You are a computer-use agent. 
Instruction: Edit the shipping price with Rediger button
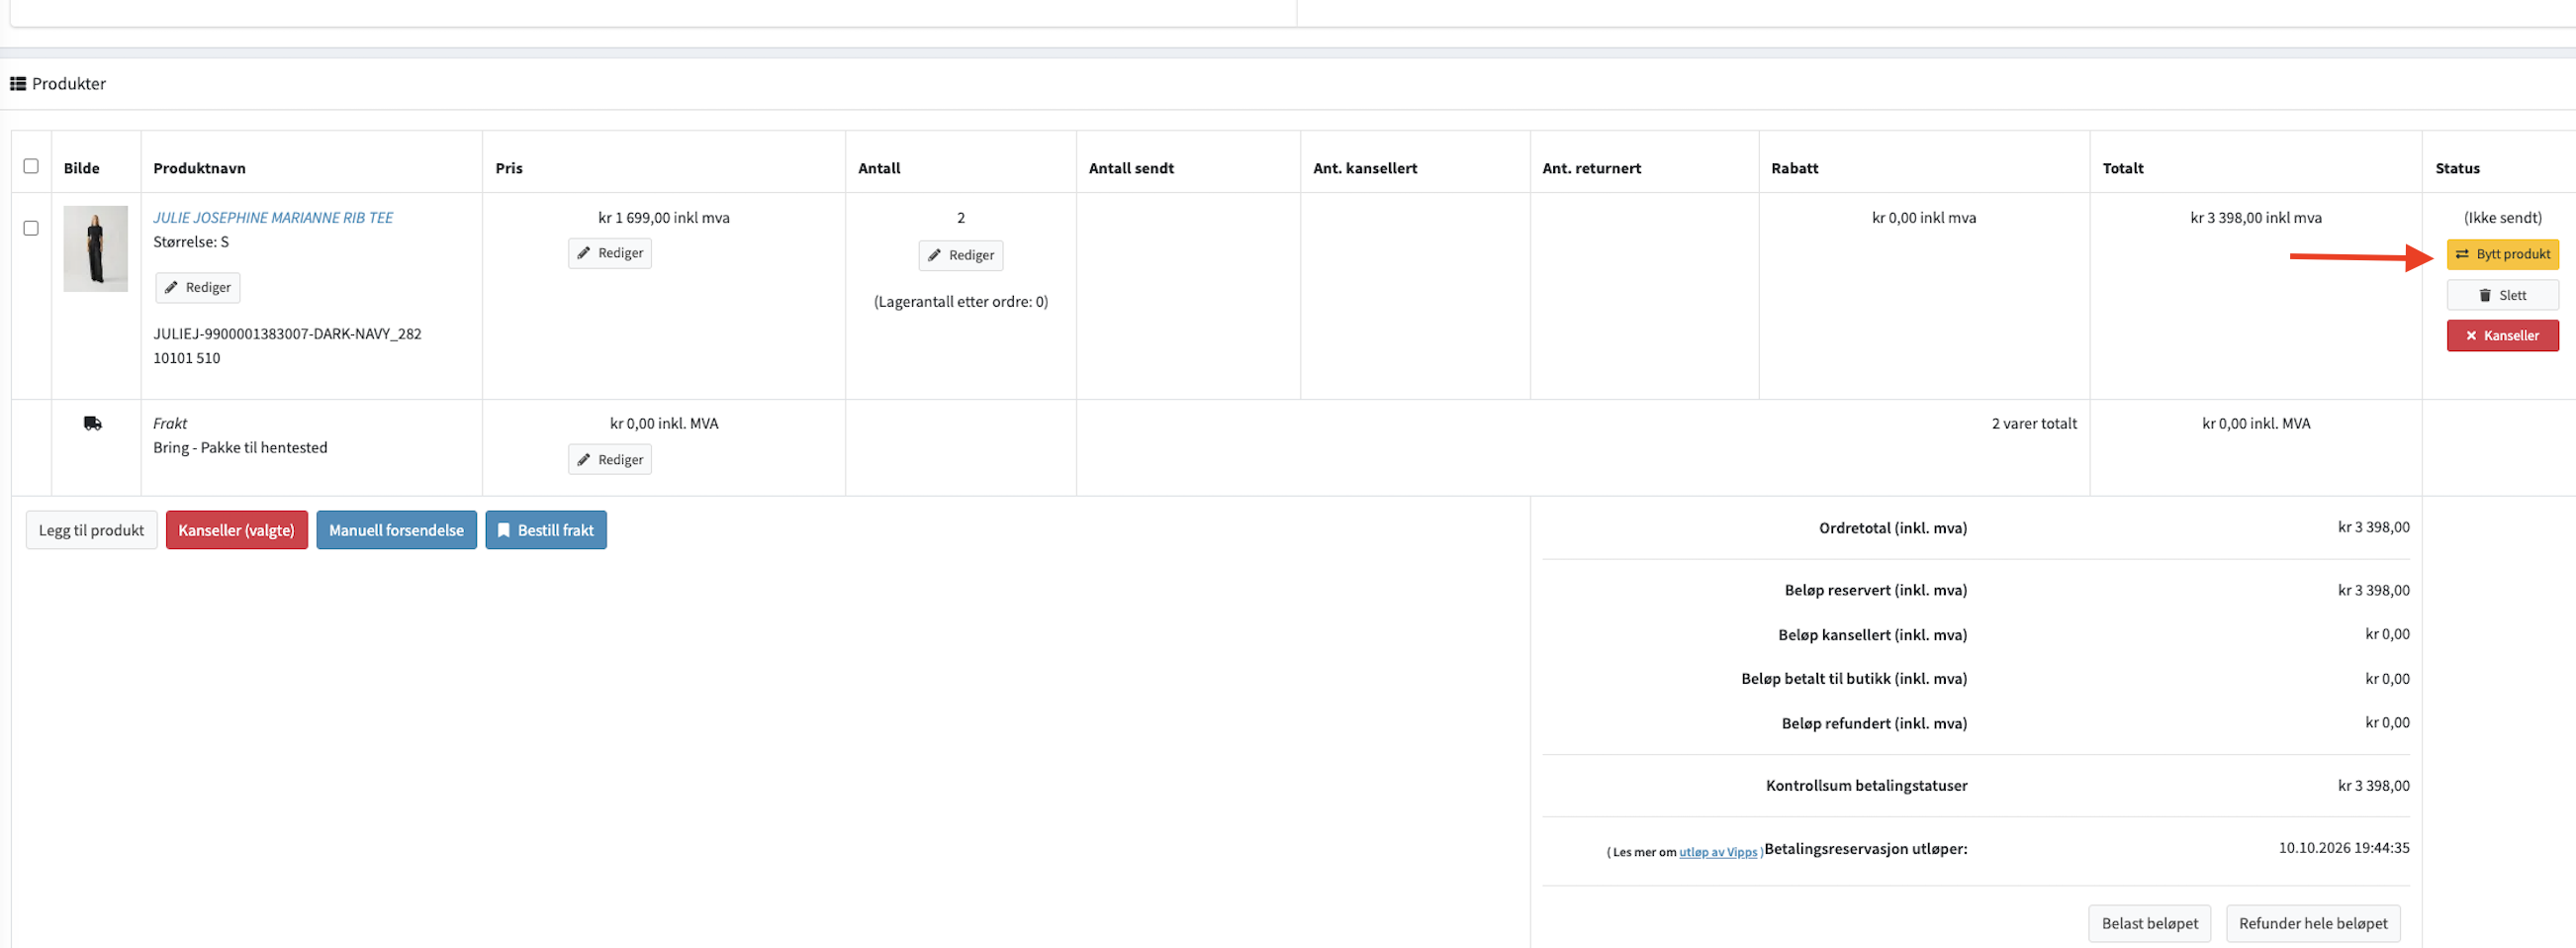(x=609, y=460)
